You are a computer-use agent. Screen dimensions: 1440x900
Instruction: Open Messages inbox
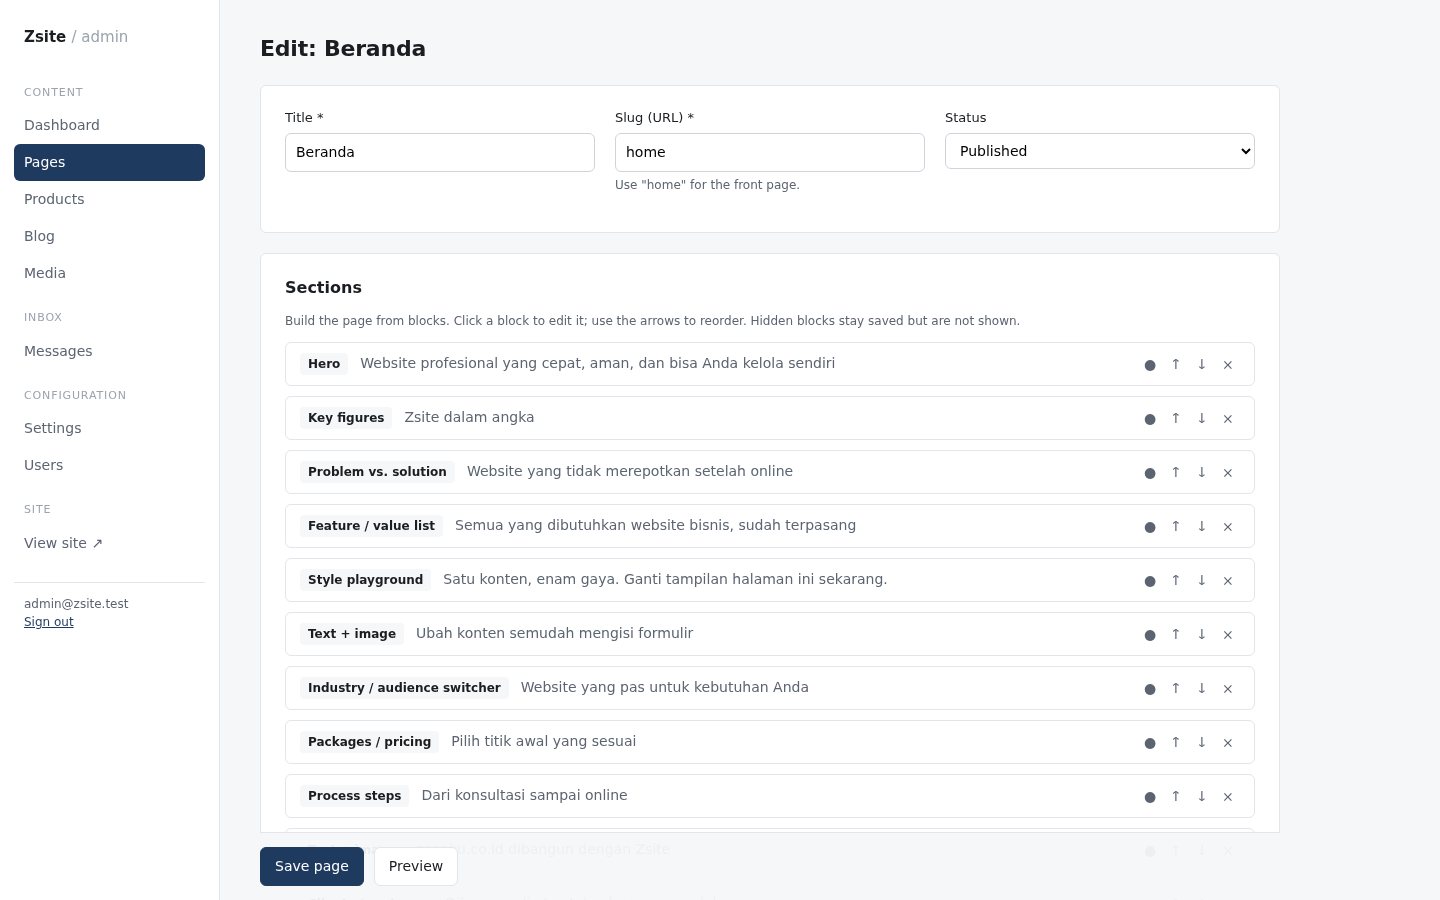pyautogui.click(x=109, y=351)
